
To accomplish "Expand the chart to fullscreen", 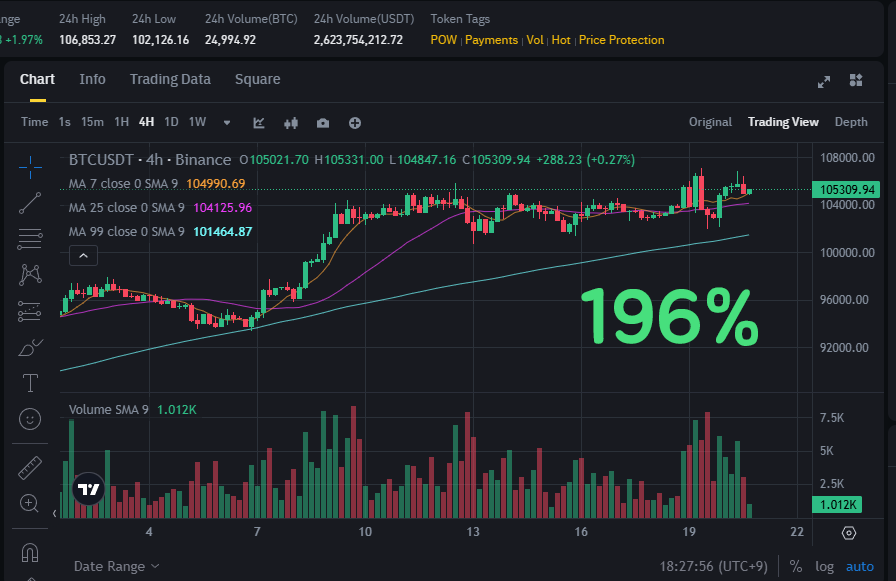I will [x=824, y=82].
